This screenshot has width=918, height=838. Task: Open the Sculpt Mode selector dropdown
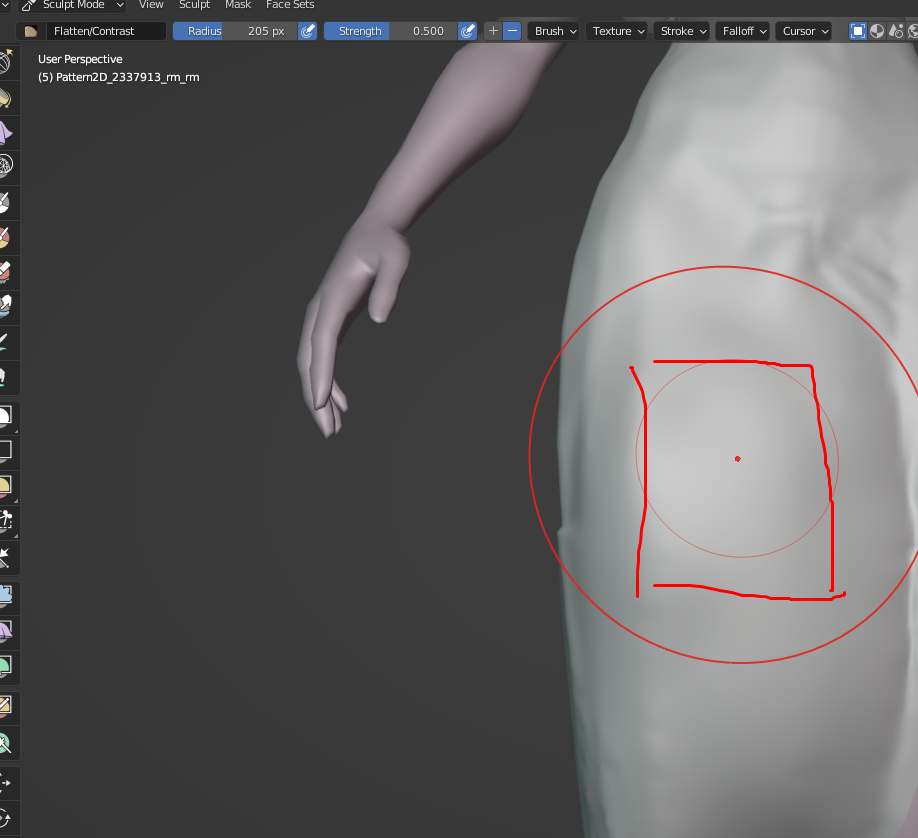(x=73, y=5)
